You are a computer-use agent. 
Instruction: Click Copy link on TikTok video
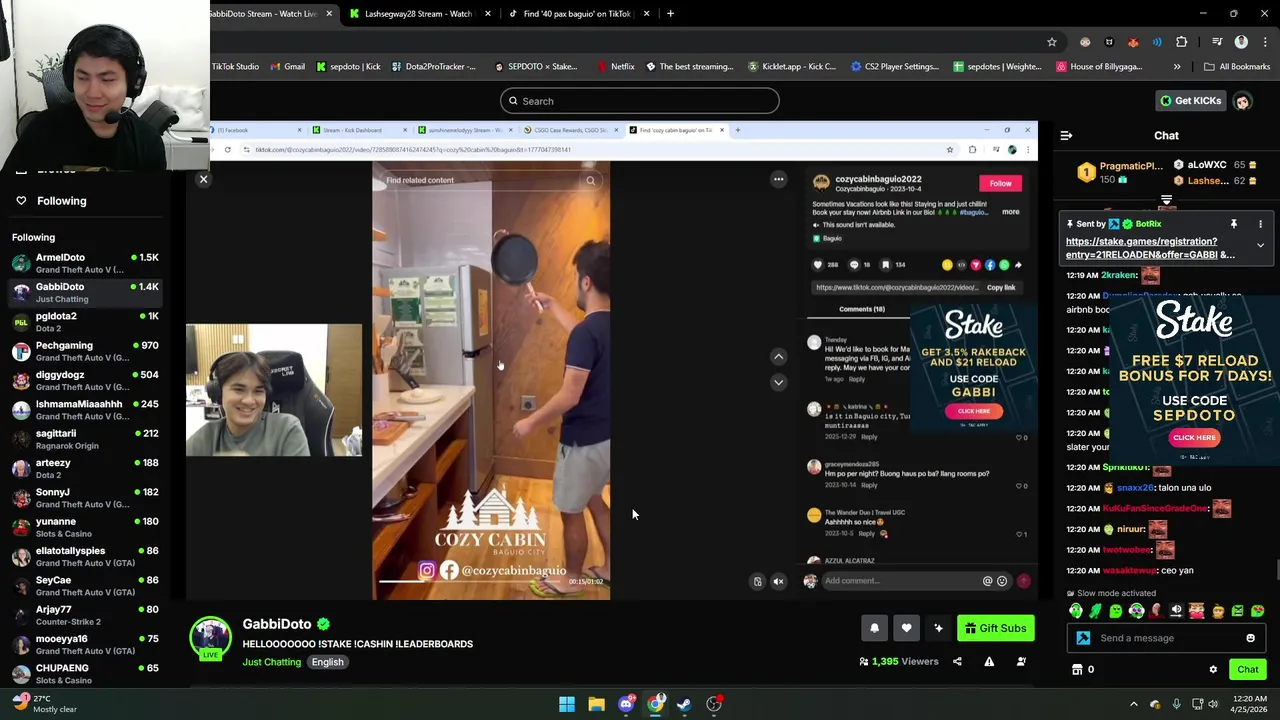[1001, 288]
